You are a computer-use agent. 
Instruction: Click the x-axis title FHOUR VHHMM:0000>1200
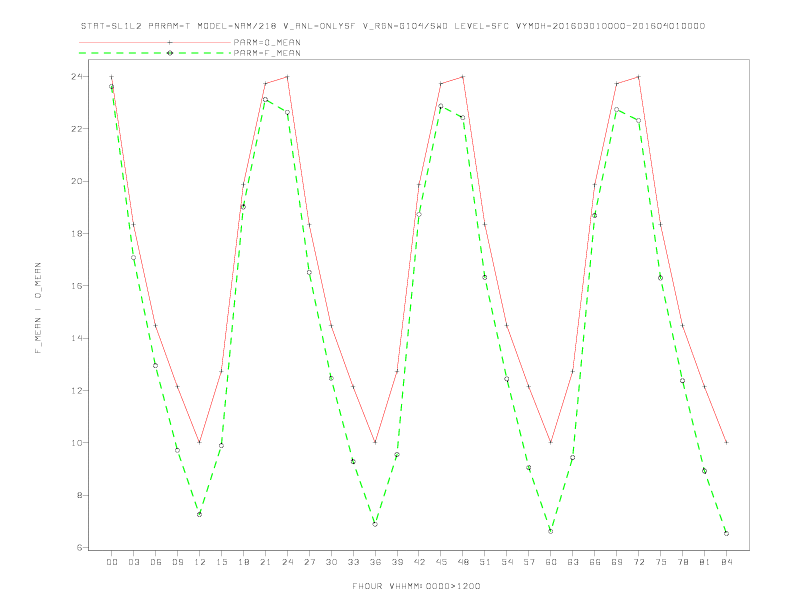tap(416, 586)
